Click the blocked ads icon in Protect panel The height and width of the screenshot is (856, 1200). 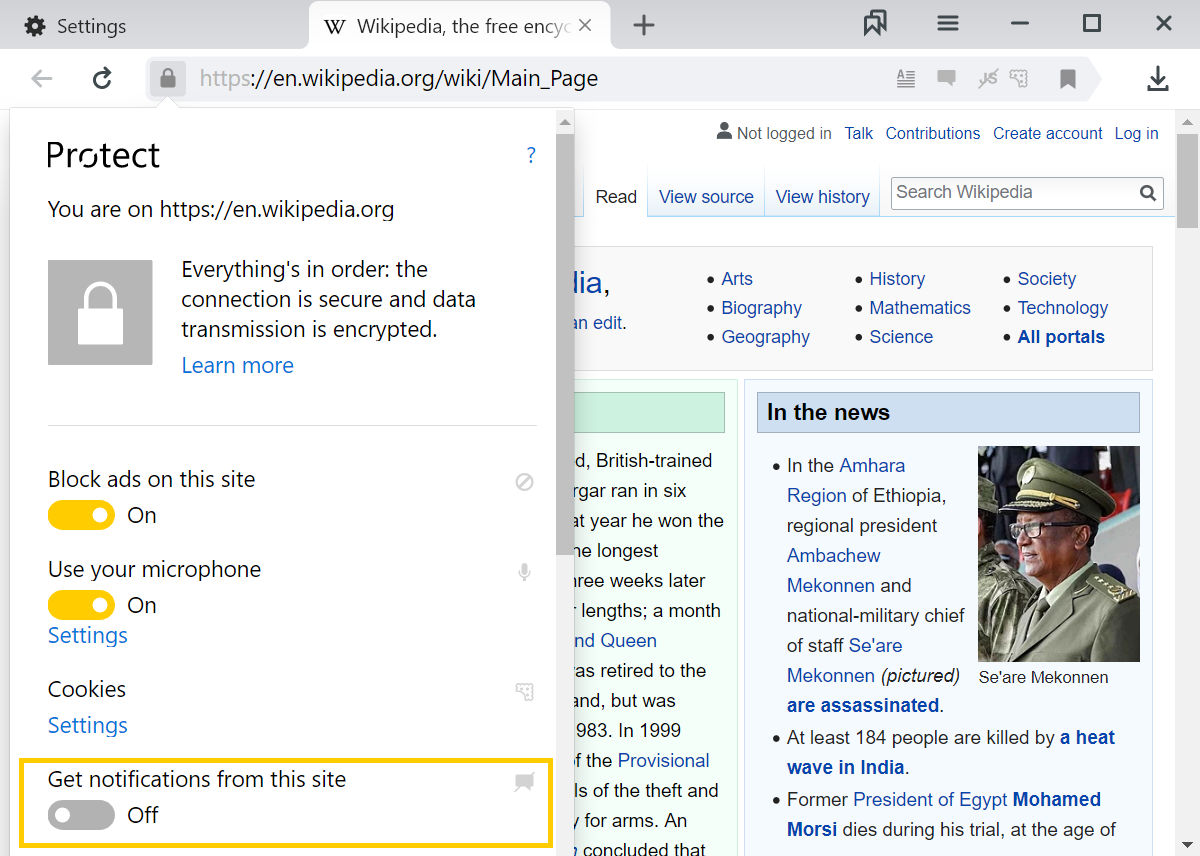524,482
